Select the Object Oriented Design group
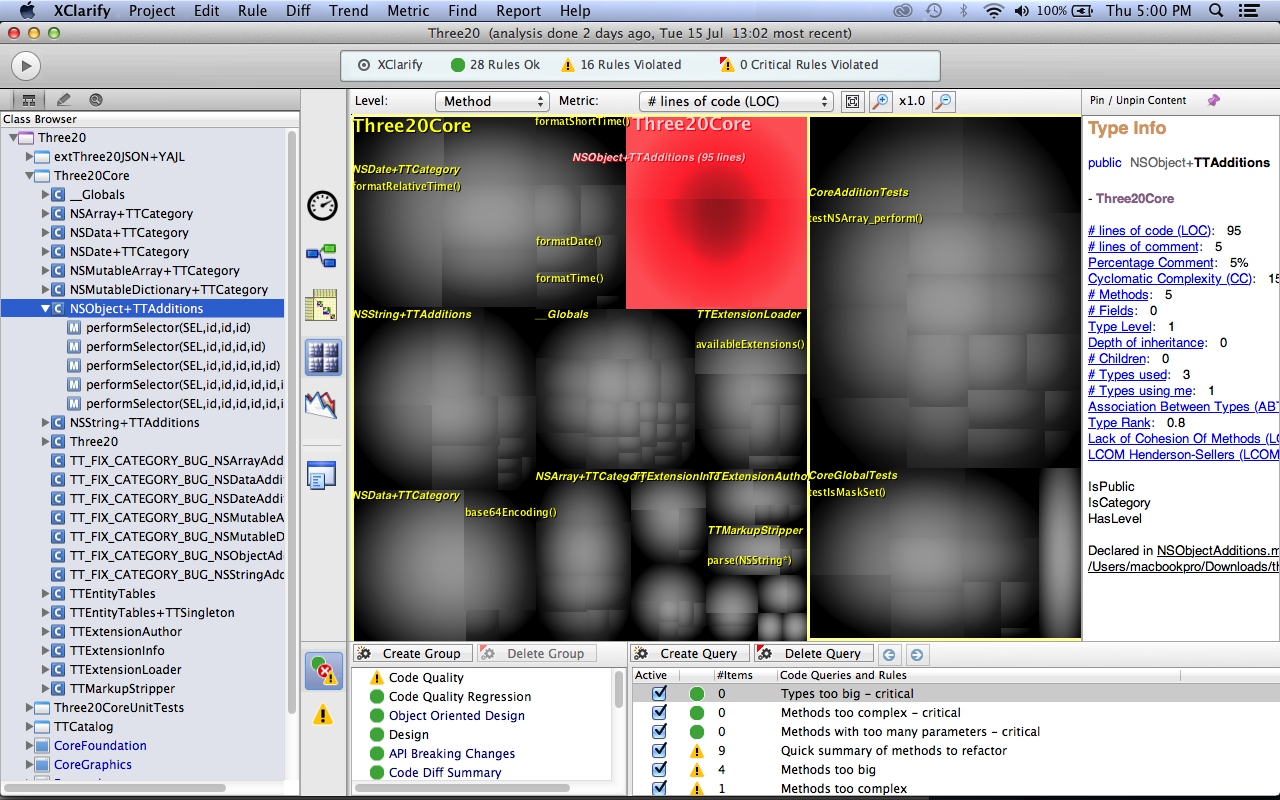Image resolution: width=1280 pixels, height=800 pixels. tap(457, 716)
